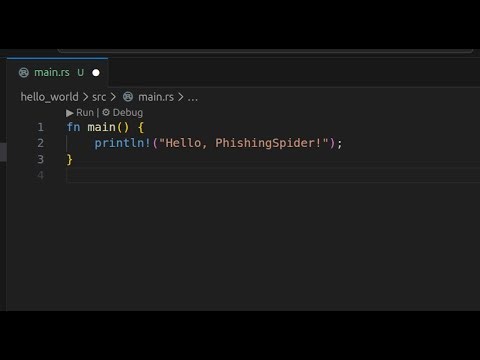This screenshot has height=360, width=480.
Task: Place cursor on main function name
Action: click(x=101, y=127)
